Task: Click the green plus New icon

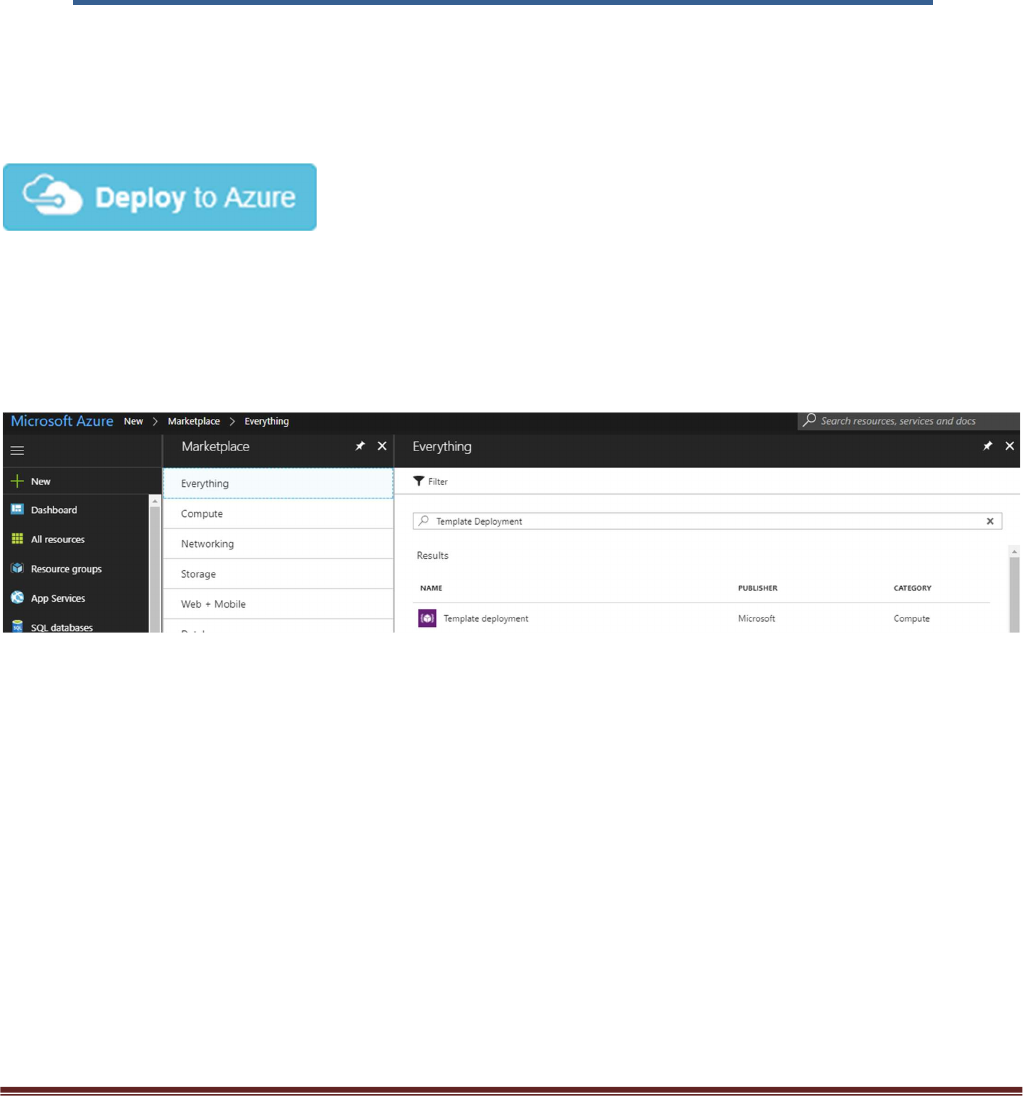Action: click(x=17, y=481)
